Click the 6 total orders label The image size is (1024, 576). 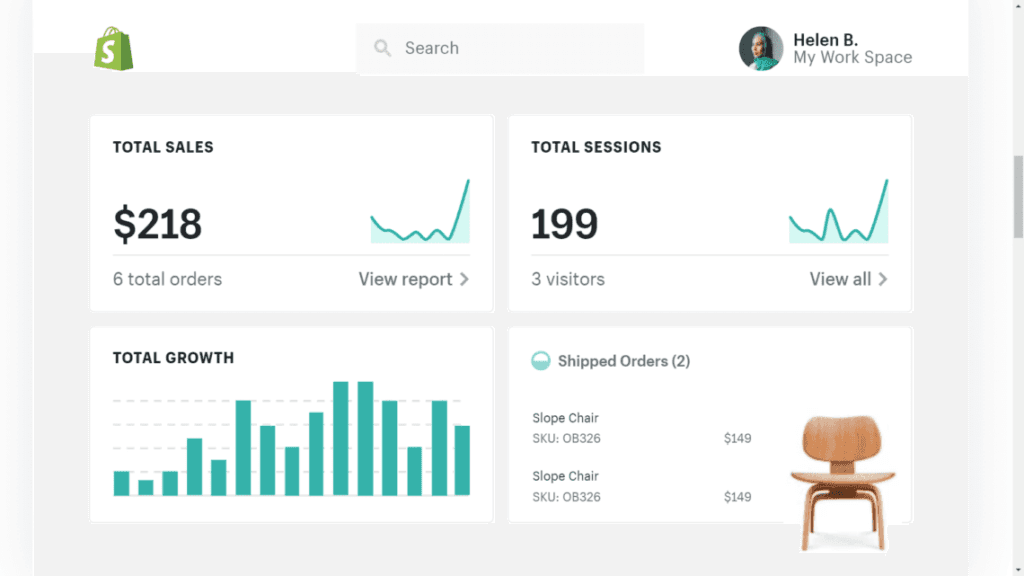[x=166, y=279]
